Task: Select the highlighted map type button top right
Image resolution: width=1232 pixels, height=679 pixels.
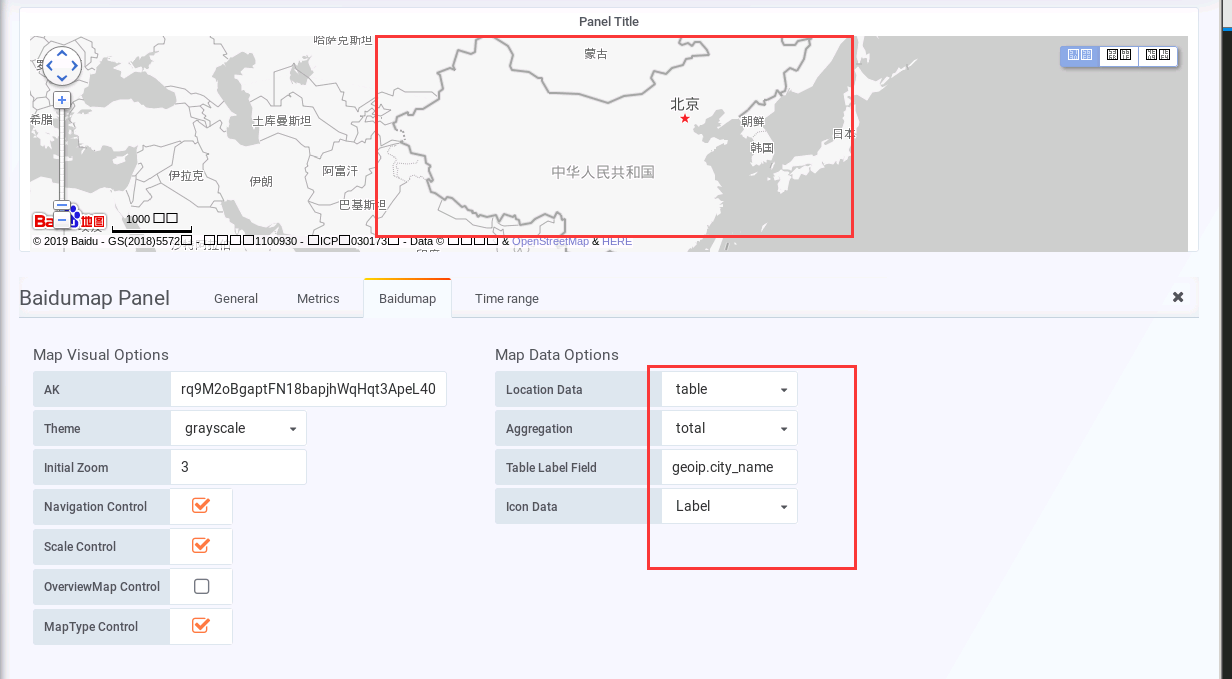Action: [1079, 56]
